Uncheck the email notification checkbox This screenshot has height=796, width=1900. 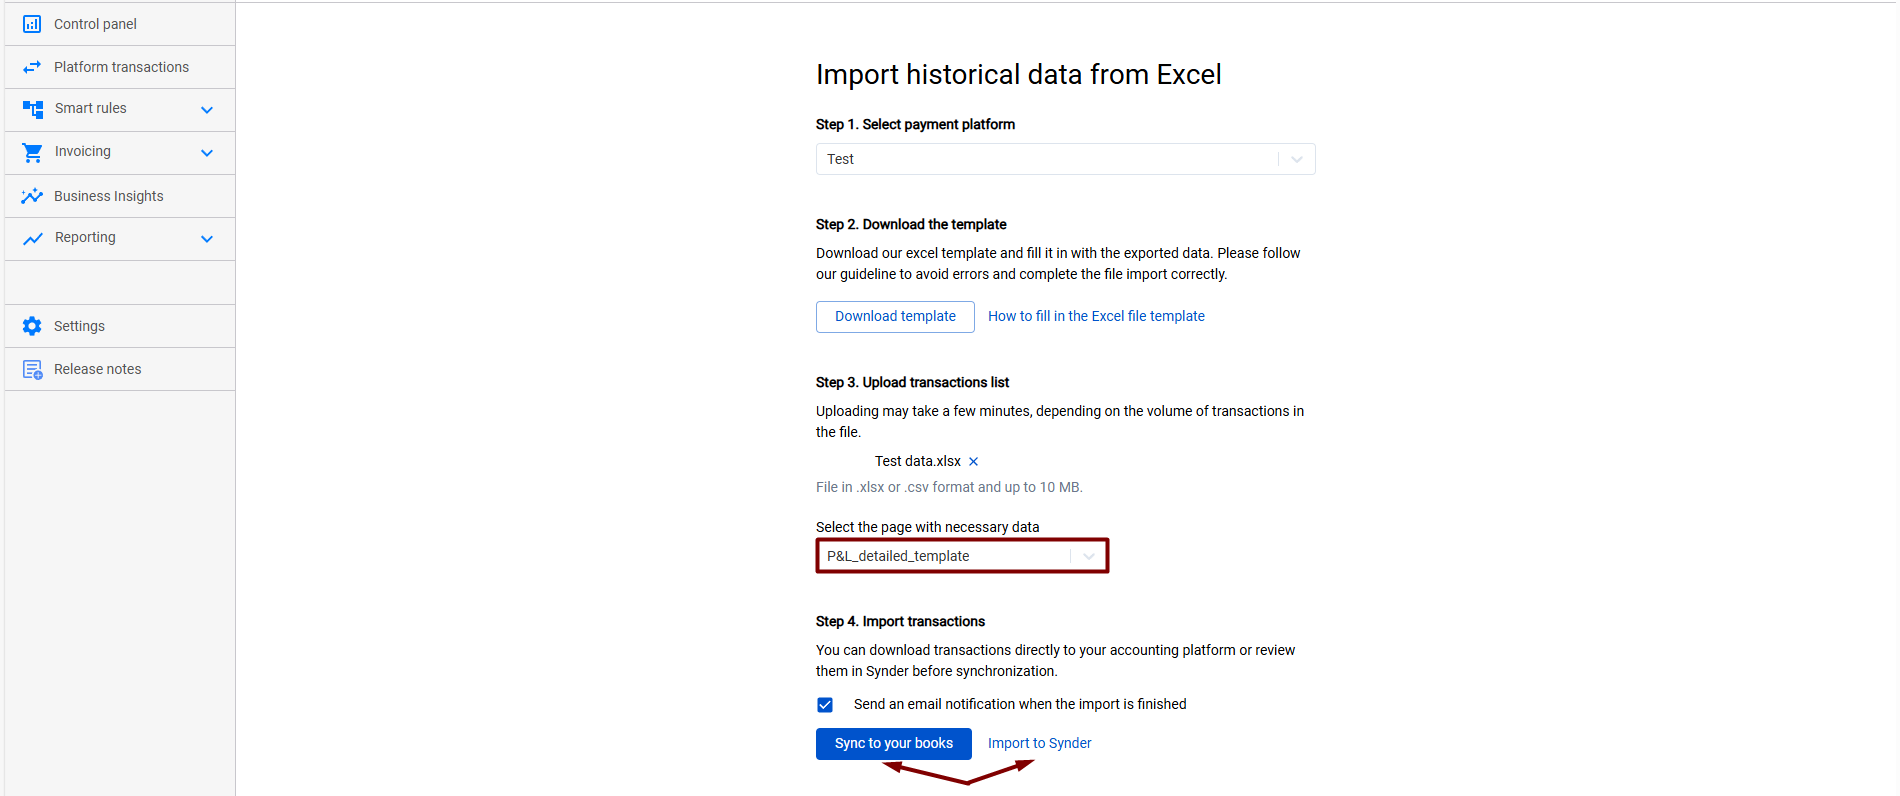pos(825,705)
